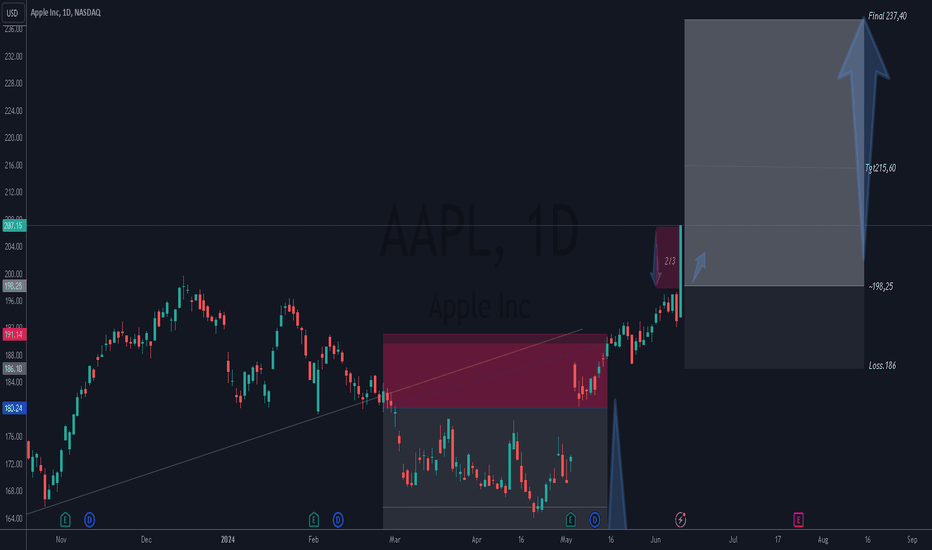Click the 176.00 price scale value
The image size is (932, 550).
pos(13,436)
